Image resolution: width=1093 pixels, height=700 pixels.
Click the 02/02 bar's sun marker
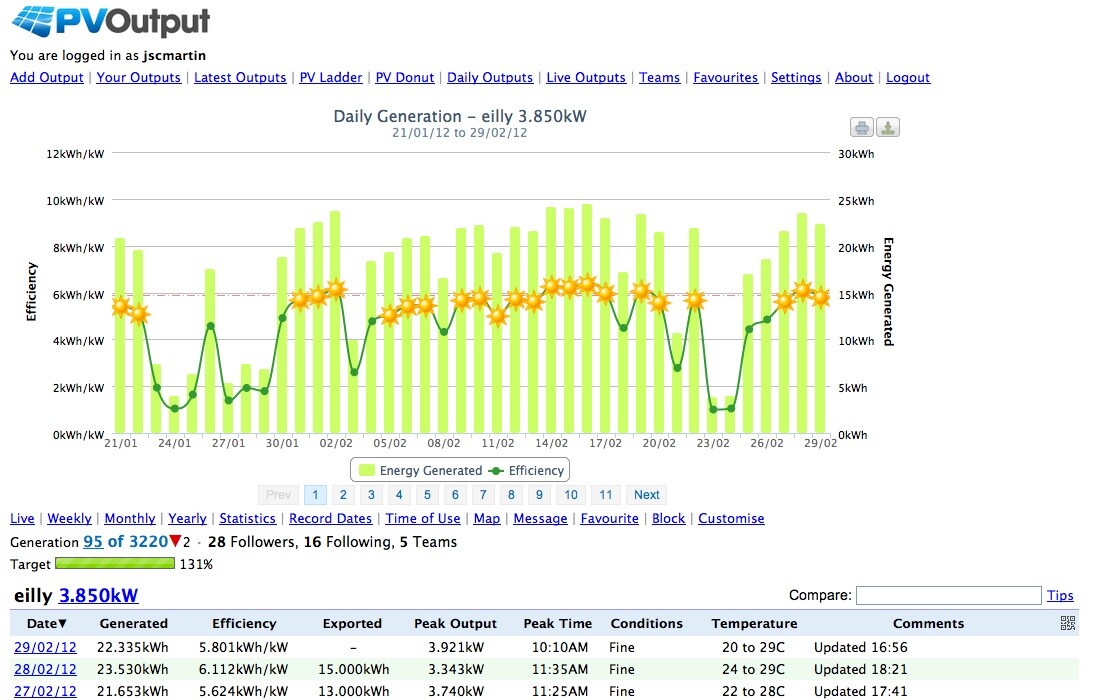(336, 289)
